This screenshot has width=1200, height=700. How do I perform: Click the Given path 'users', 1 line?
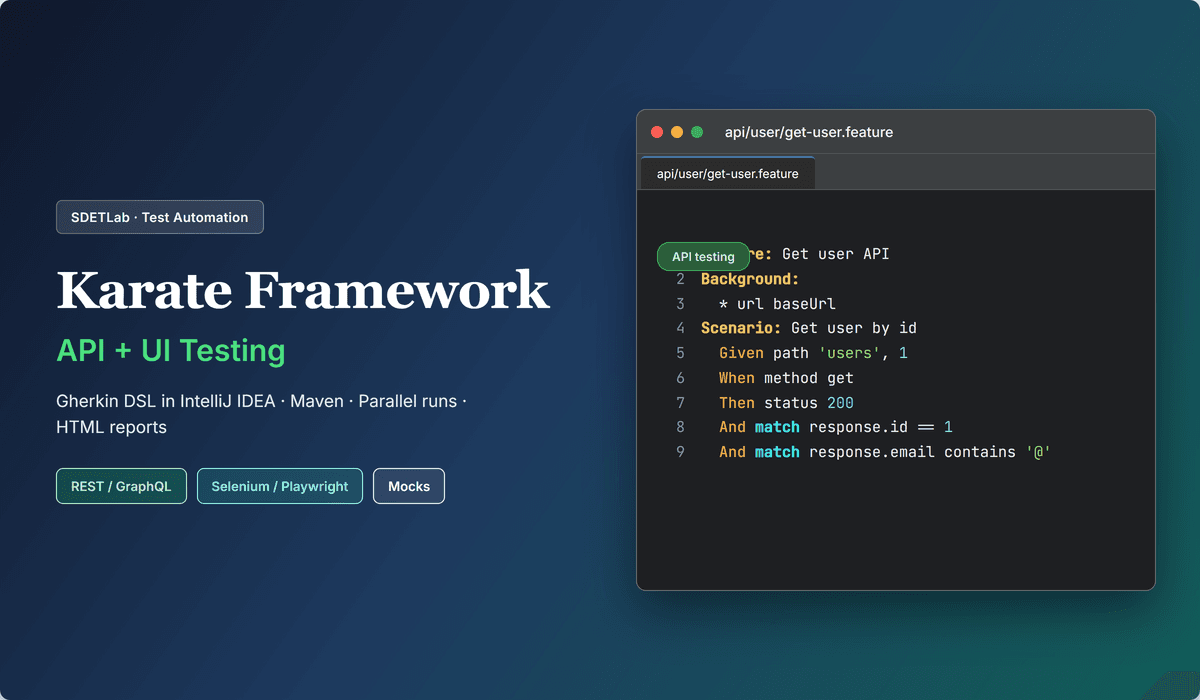pyautogui.click(x=813, y=353)
